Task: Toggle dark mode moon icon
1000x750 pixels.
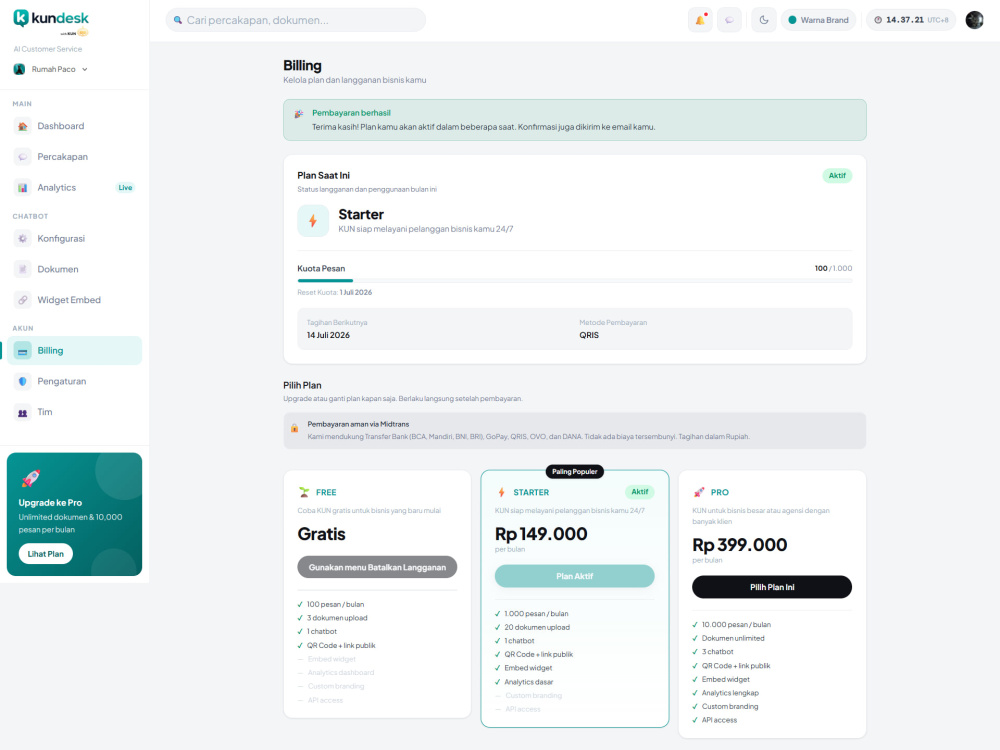Action: (x=763, y=20)
